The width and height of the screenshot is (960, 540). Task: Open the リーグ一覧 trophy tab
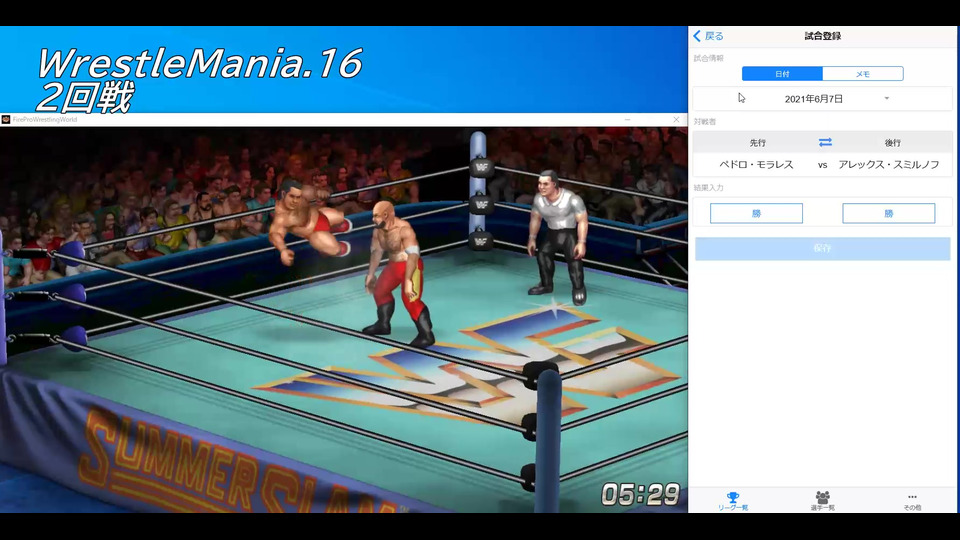point(733,501)
